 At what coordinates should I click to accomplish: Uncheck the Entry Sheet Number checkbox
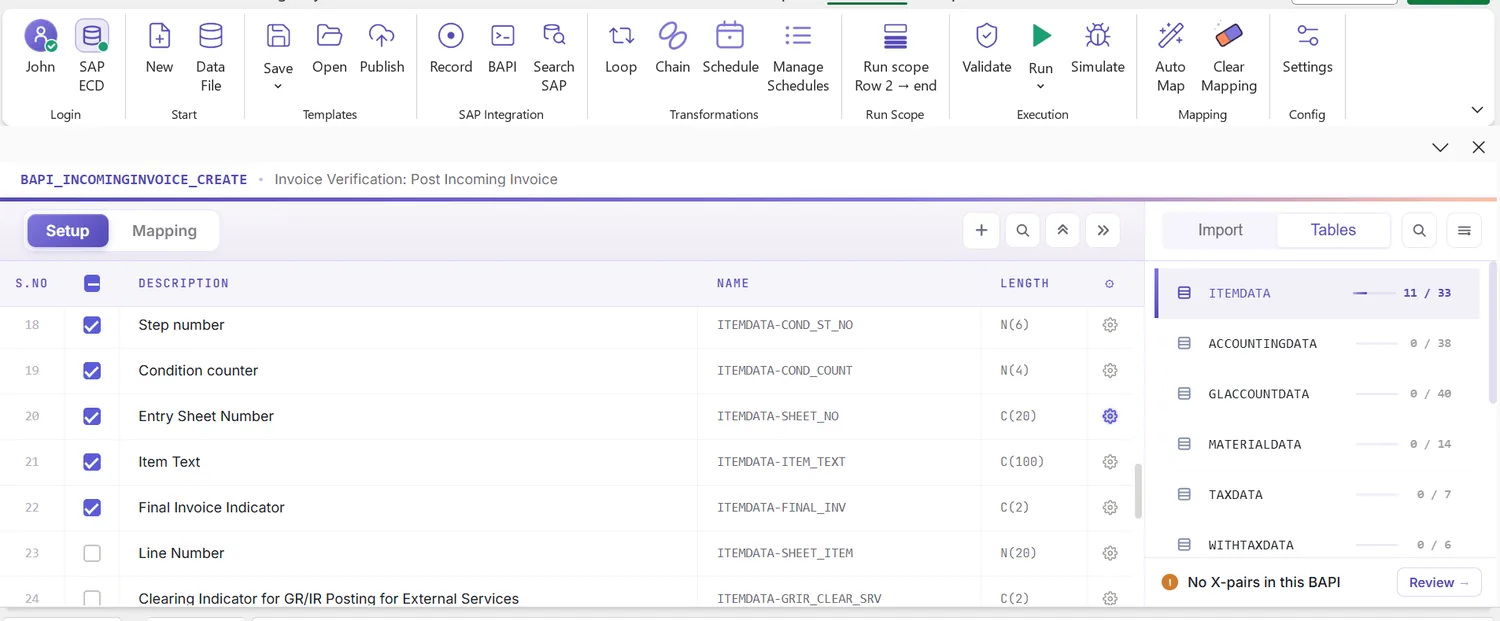point(92,416)
